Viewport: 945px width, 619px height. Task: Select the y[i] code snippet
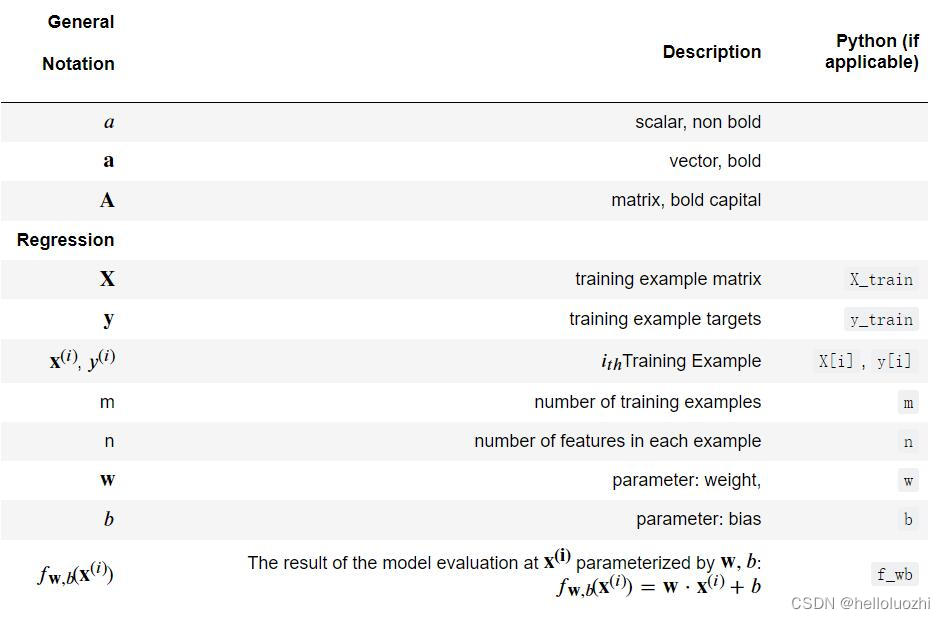click(x=894, y=361)
